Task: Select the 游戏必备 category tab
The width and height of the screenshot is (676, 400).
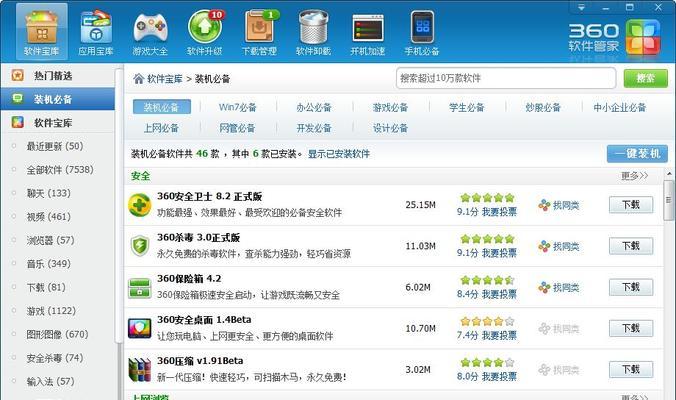Action: tap(391, 107)
